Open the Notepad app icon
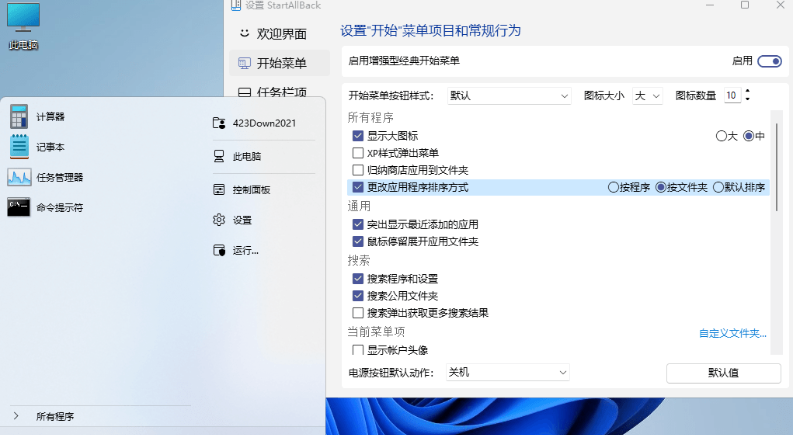 pos(19,147)
